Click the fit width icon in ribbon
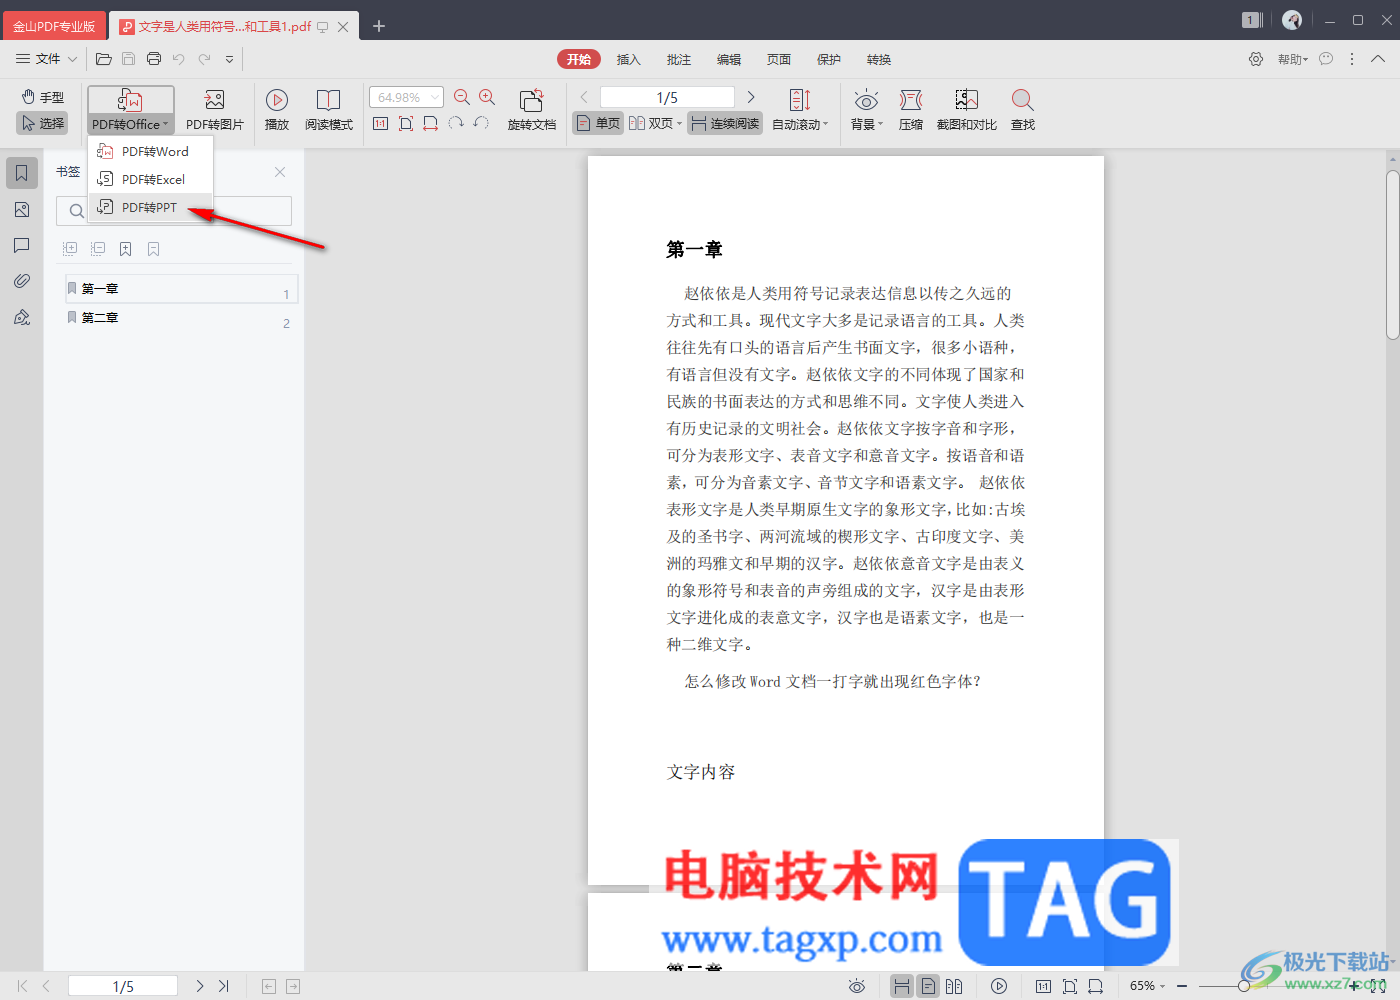Viewport: 1400px width, 1000px height. coord(431,123)
